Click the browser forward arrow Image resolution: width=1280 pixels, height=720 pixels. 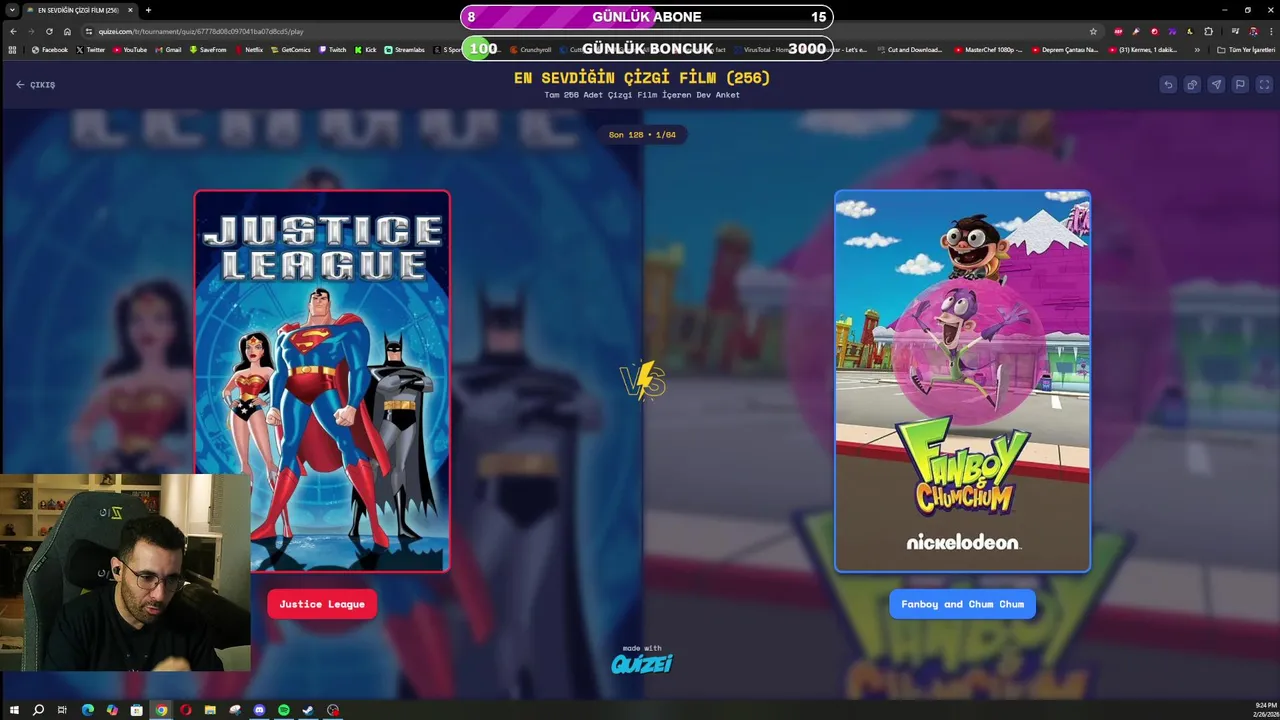(31, 31)
